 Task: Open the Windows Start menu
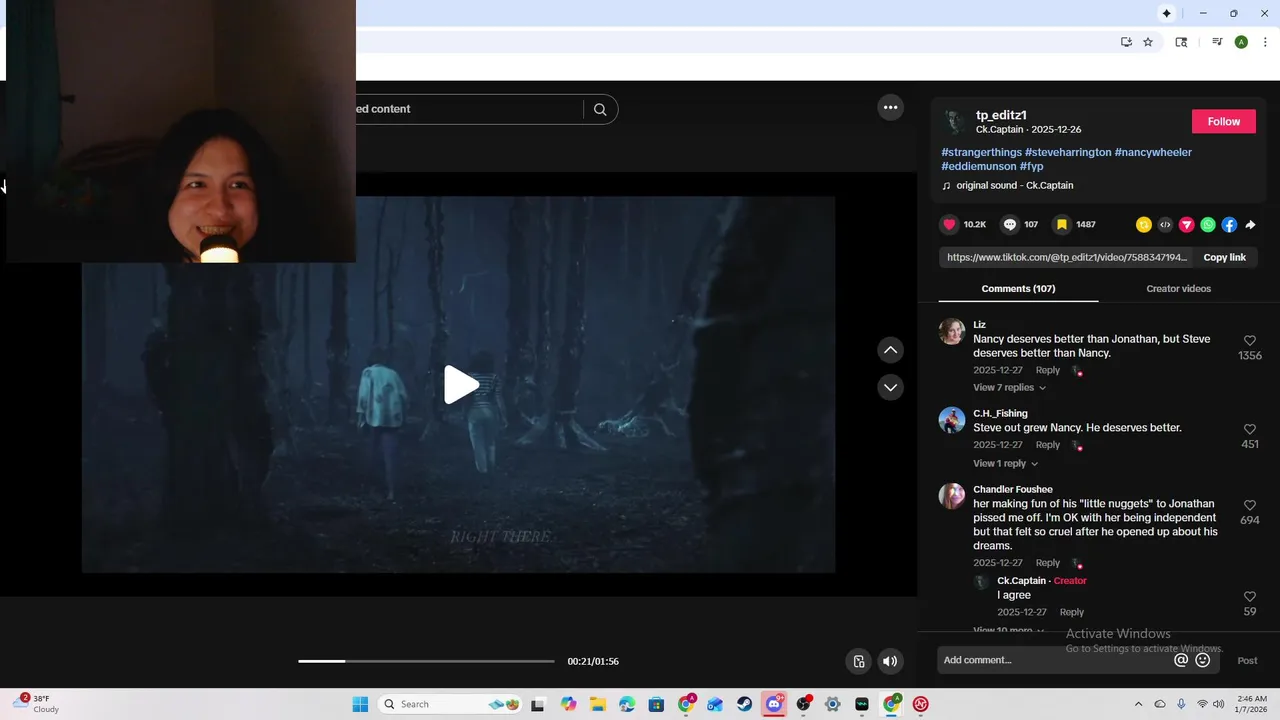pyautogui.click(x=360, y=704)
